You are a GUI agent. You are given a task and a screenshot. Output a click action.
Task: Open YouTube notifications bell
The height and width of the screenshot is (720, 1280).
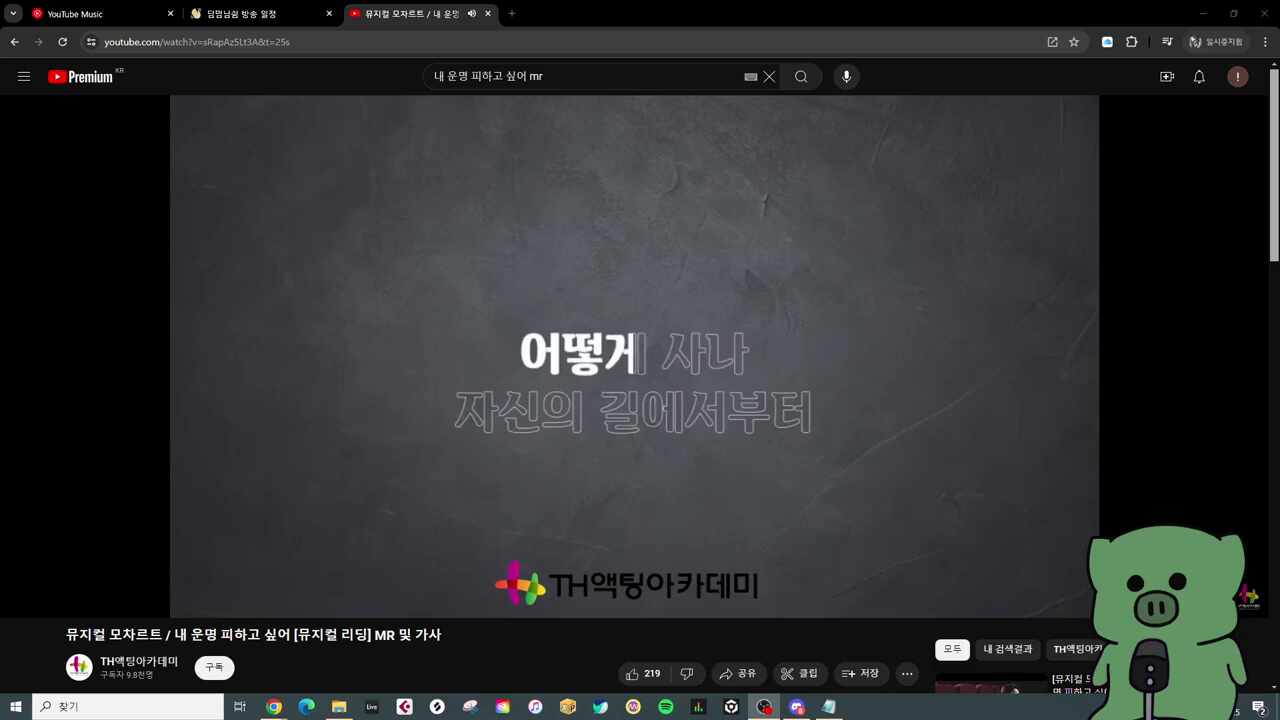(x=1199, y=77)
